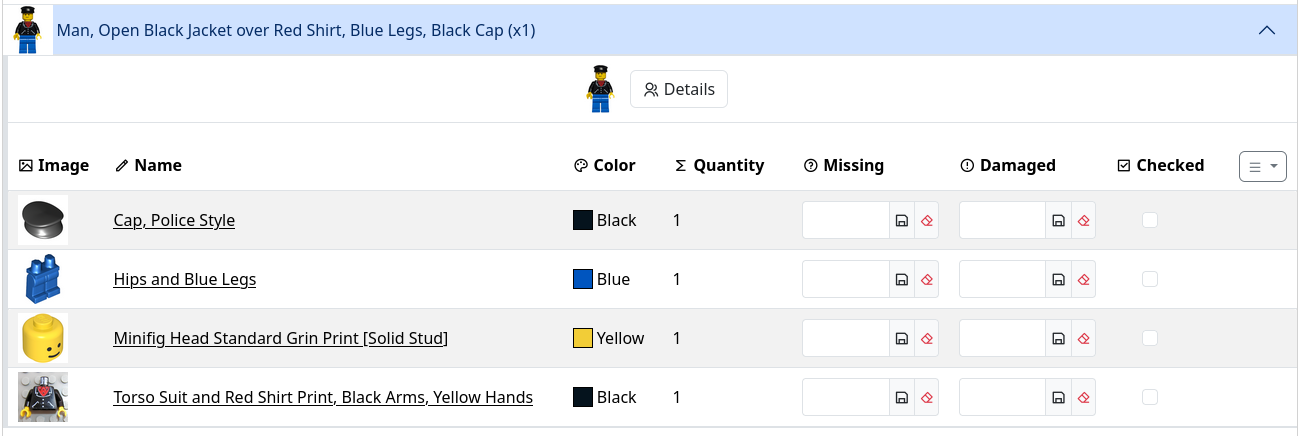
Task: Mark Hips and Blue Legs as checked
Action: click(1150, 279)
